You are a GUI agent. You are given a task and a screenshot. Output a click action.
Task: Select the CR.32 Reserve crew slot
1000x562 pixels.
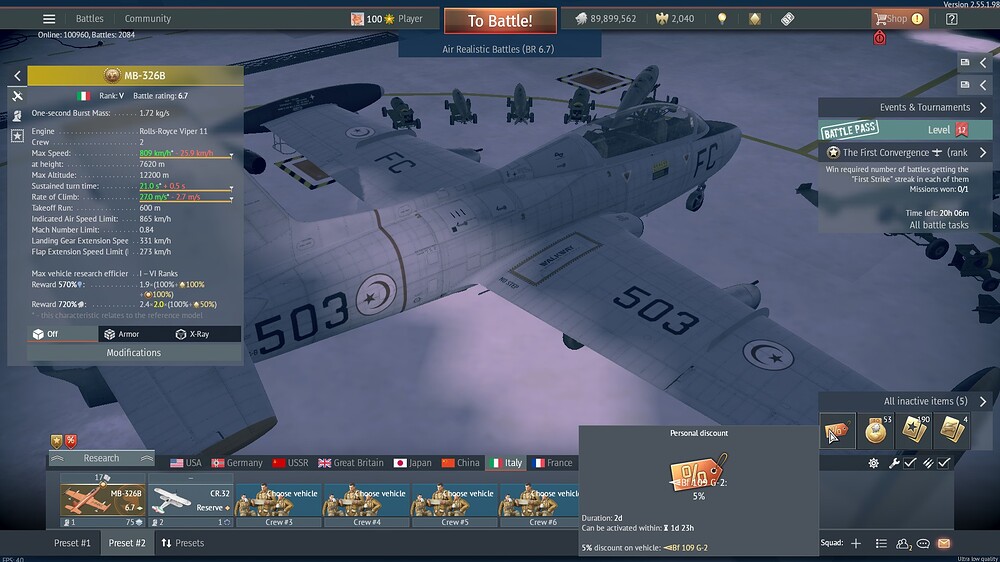(191, 499)
